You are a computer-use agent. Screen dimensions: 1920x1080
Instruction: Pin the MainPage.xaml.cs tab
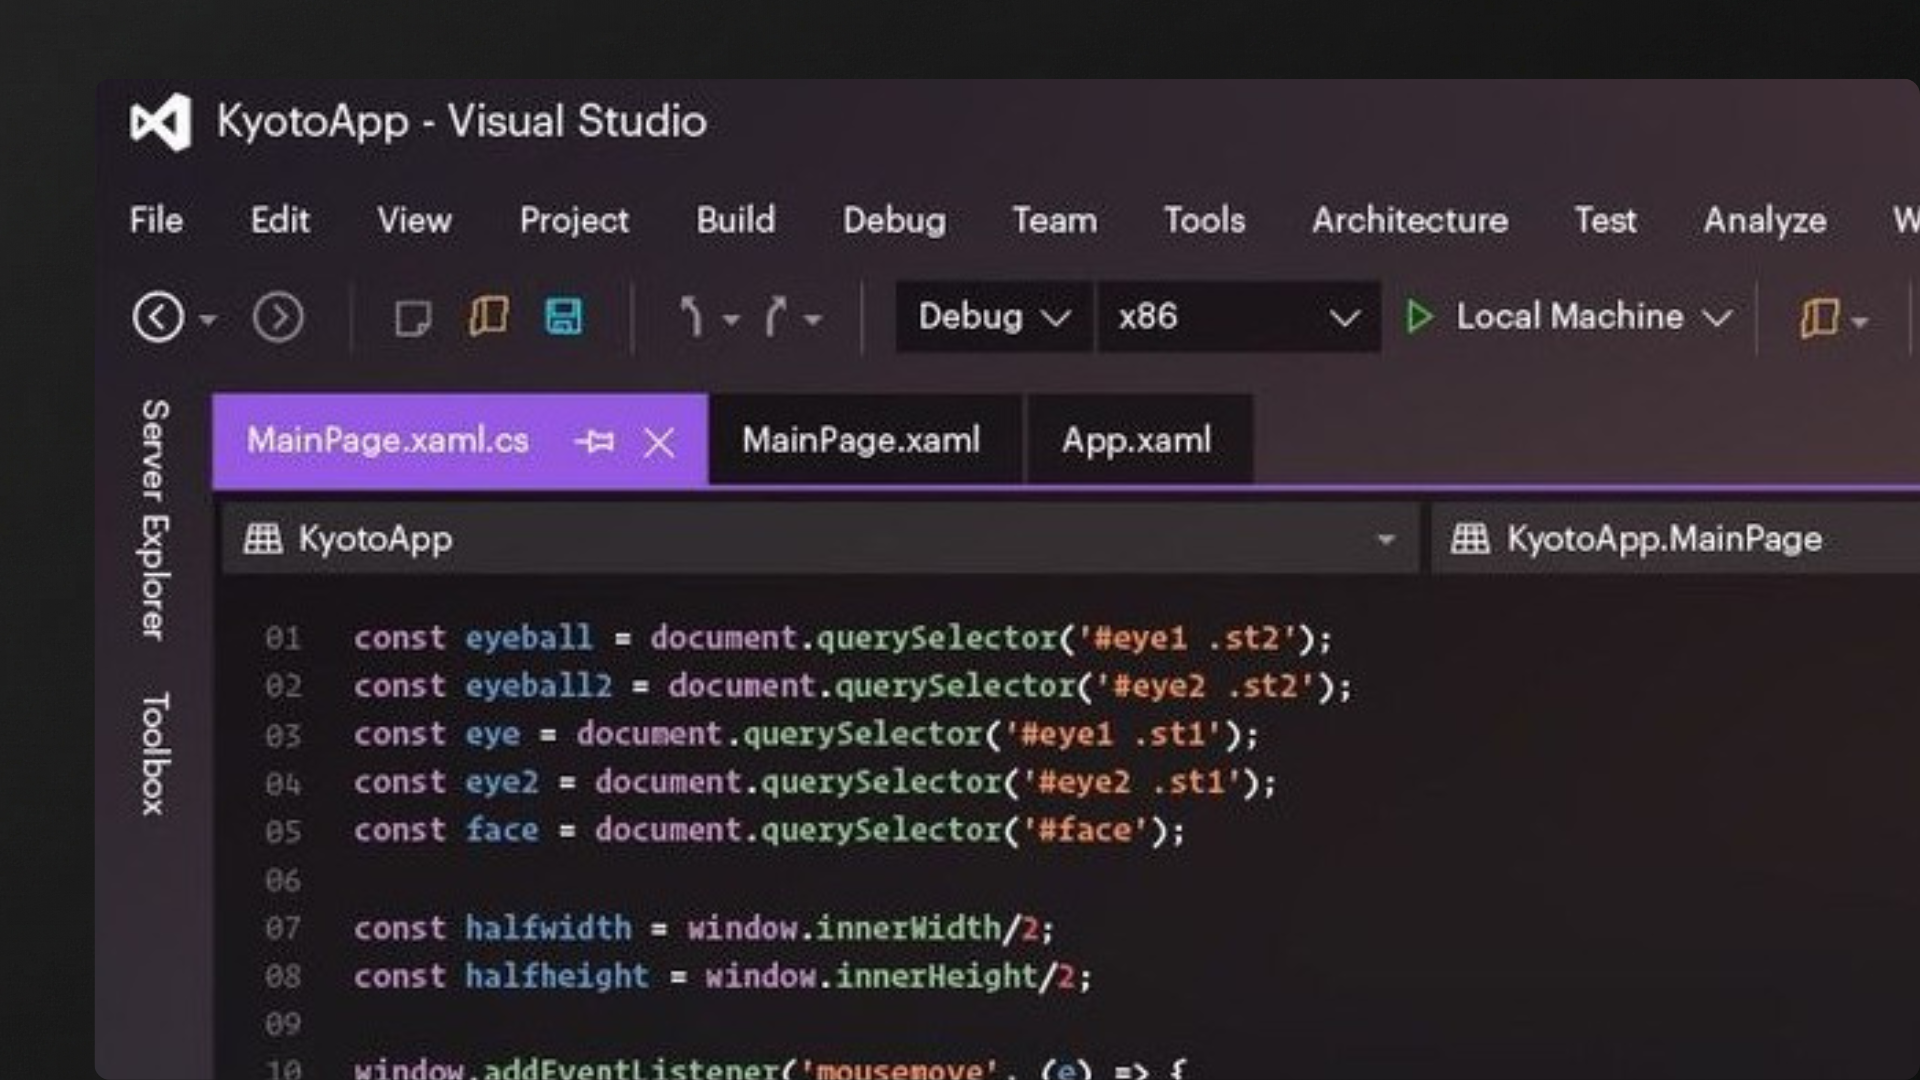(596, 441)
